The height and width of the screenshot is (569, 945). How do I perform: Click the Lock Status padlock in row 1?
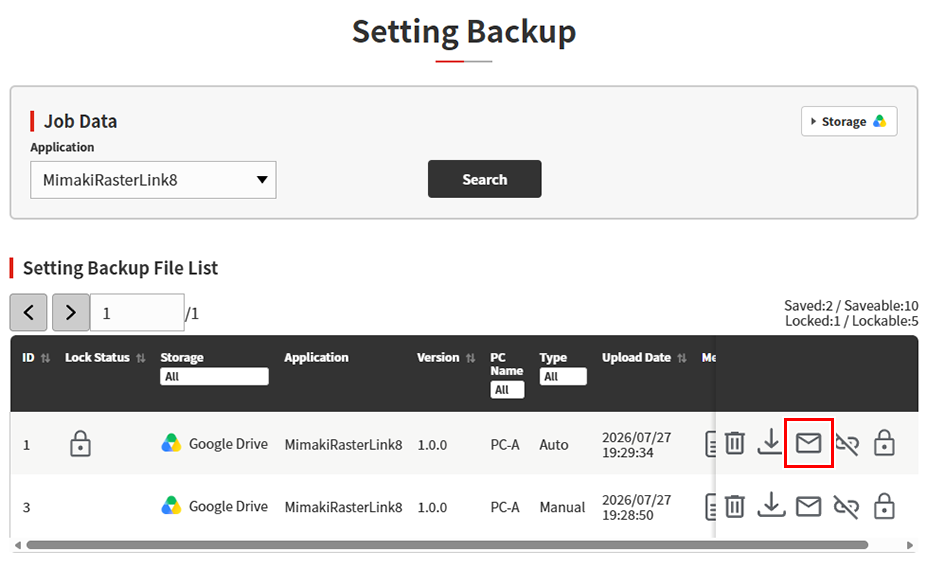point(80,444)
